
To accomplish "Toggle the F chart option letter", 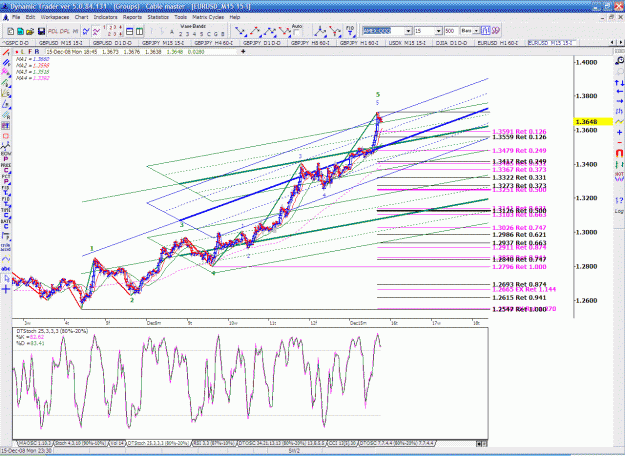I will pyautogui.click(x=30, y=52).
